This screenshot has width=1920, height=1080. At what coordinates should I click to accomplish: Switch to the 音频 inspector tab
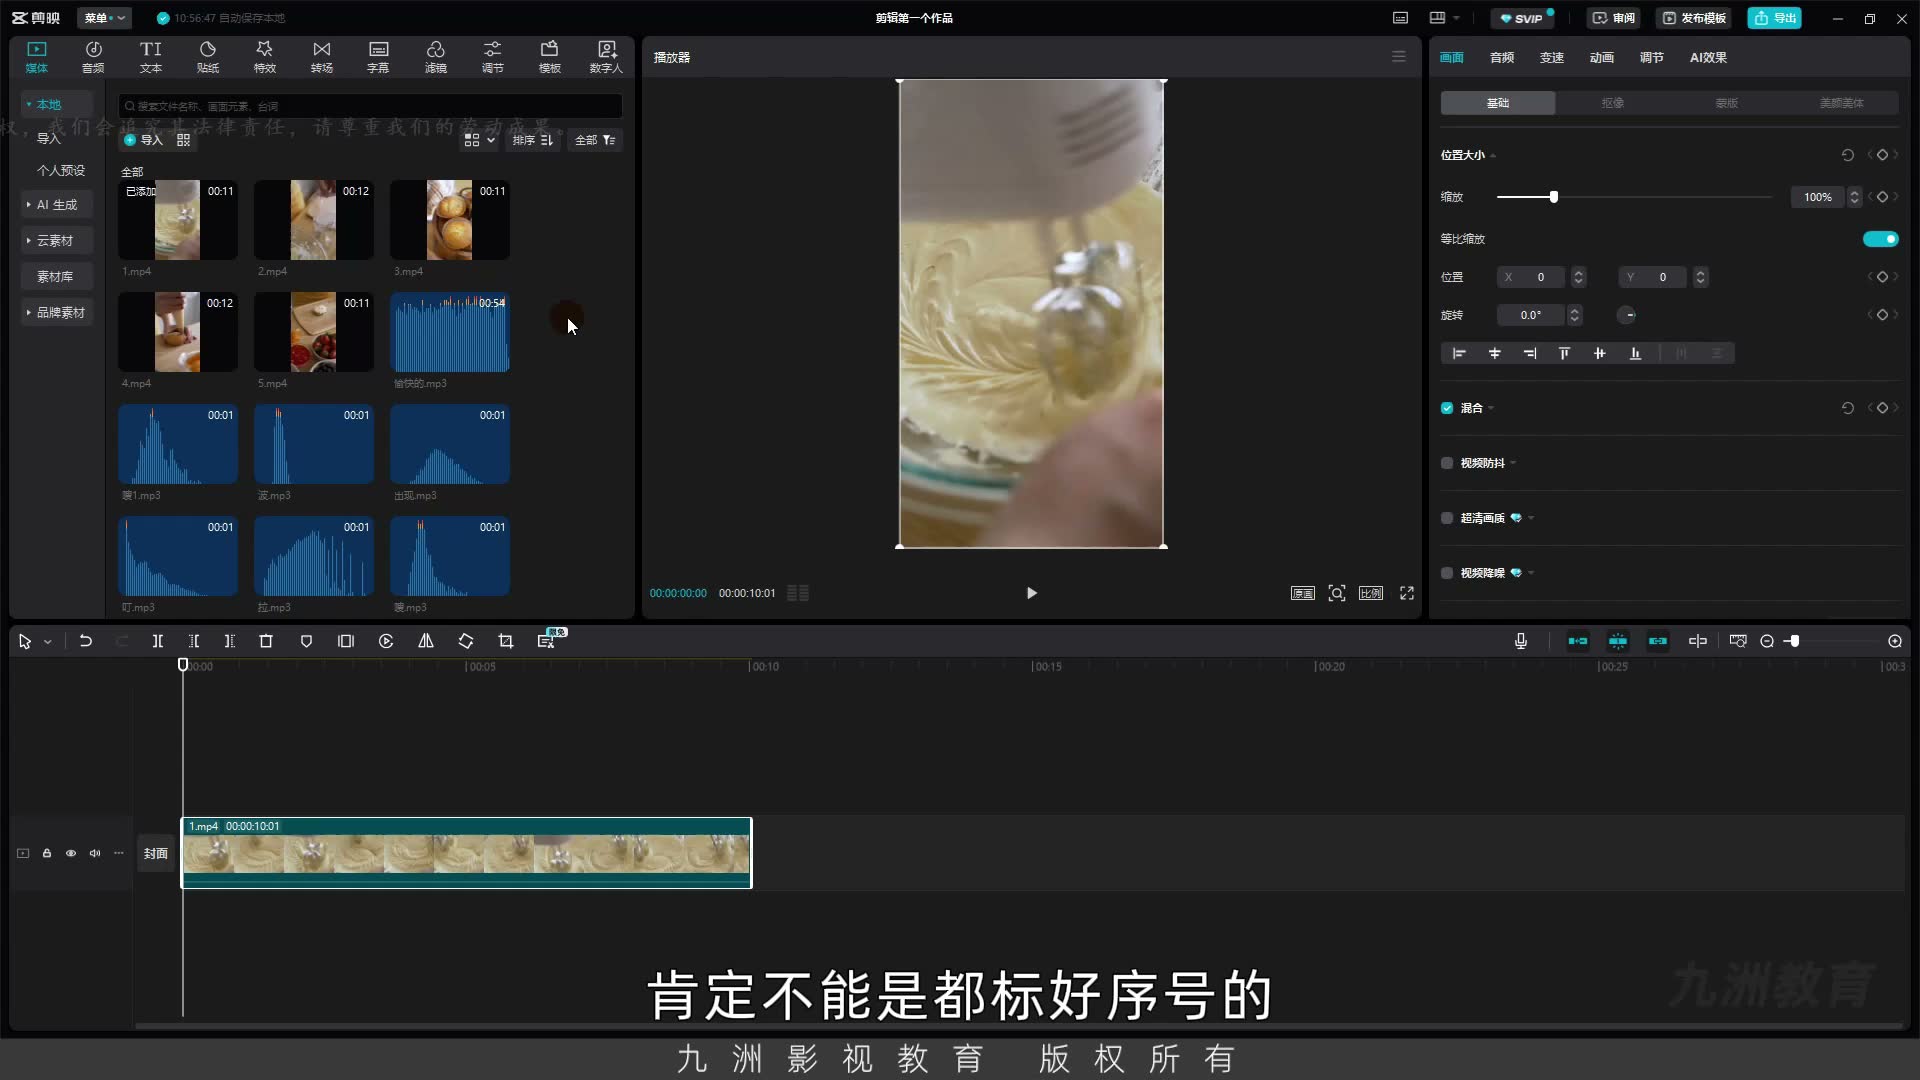click(x=1501, y=57)
